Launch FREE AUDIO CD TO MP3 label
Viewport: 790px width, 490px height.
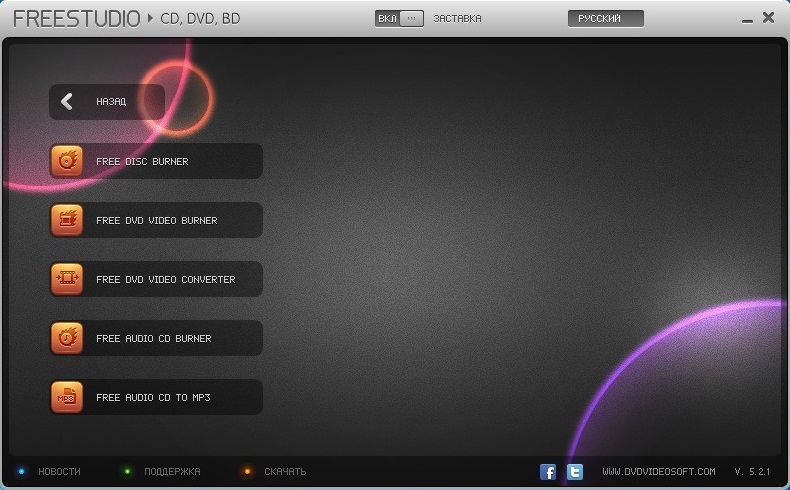pyautogui.click(x=153, y=397)
